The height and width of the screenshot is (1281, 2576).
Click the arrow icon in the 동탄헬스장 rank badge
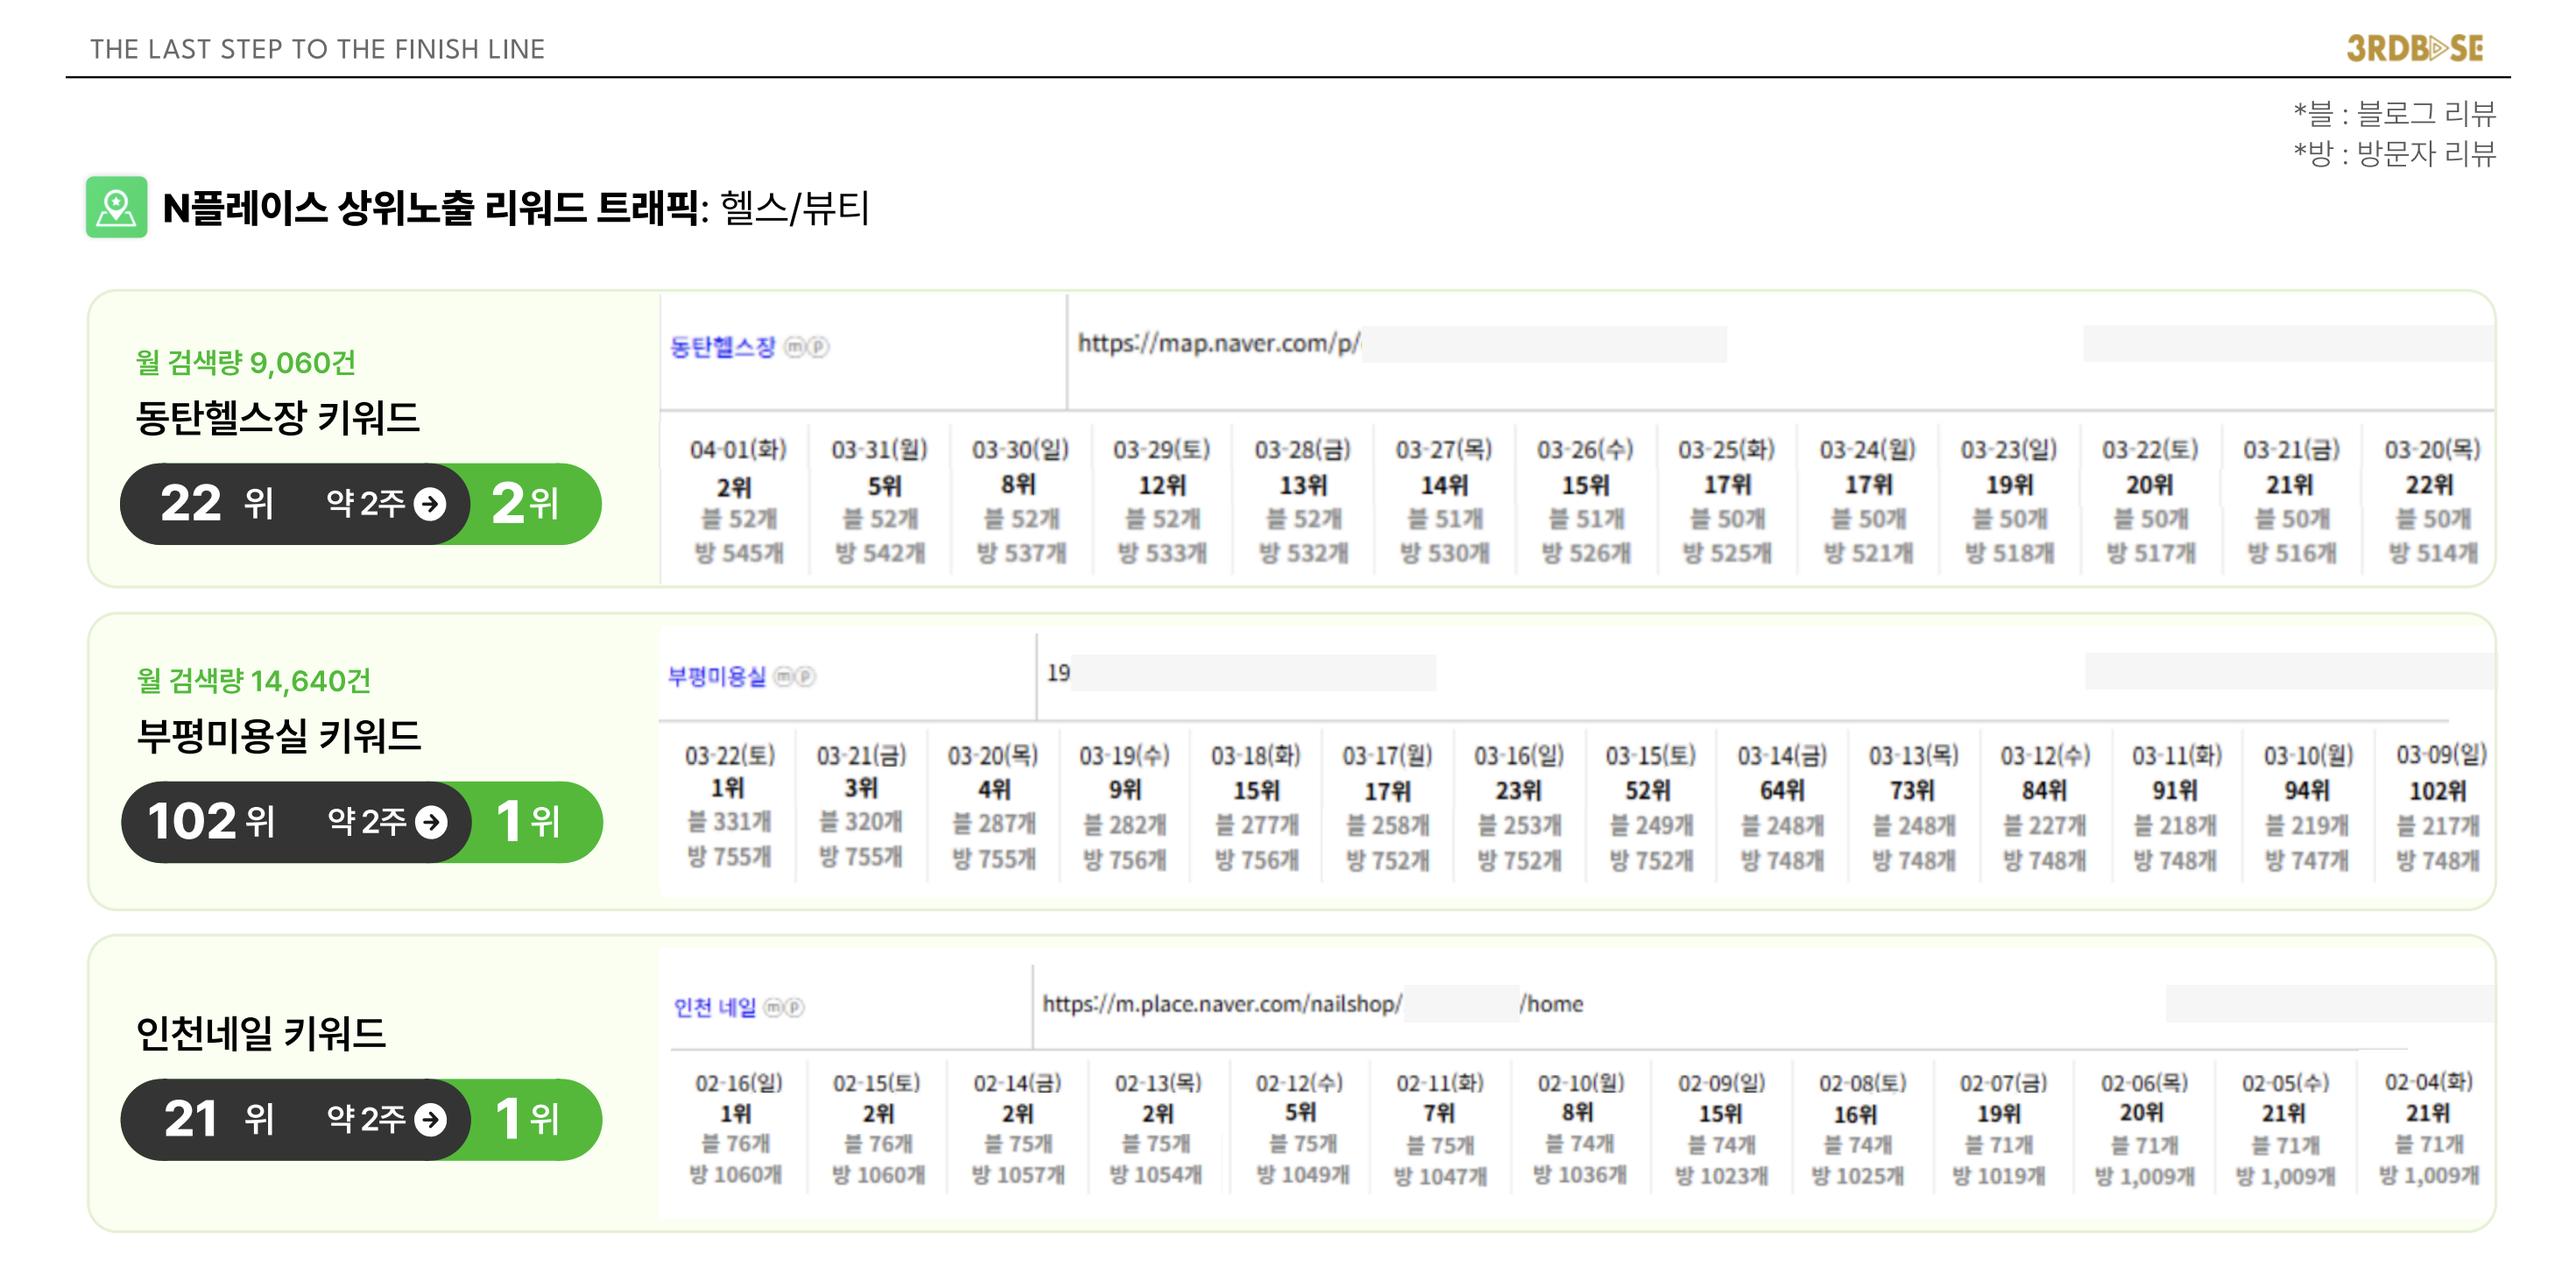point(431,504)
